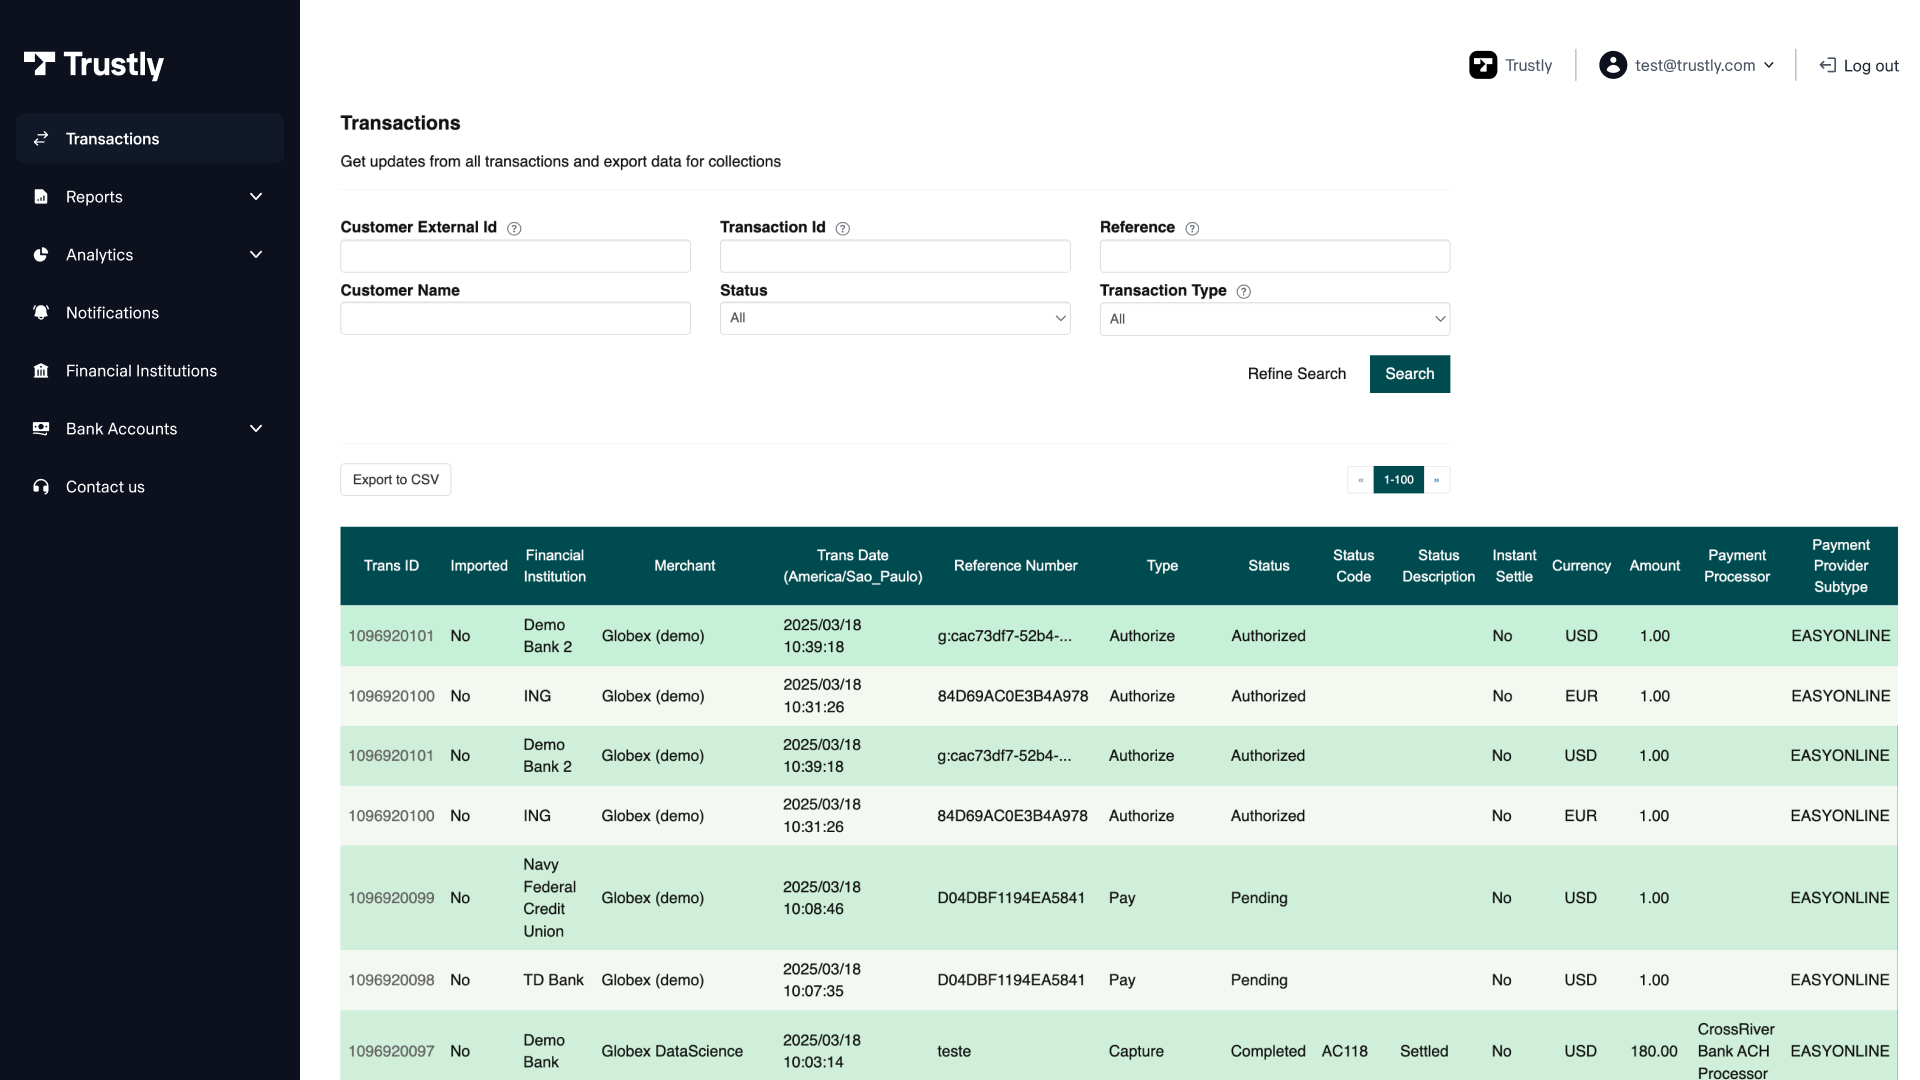Image resolution: width=1920 pixels, height=1080 pixels.
Task: Click the Customer External Id help icon
Action: click(514, 229)
